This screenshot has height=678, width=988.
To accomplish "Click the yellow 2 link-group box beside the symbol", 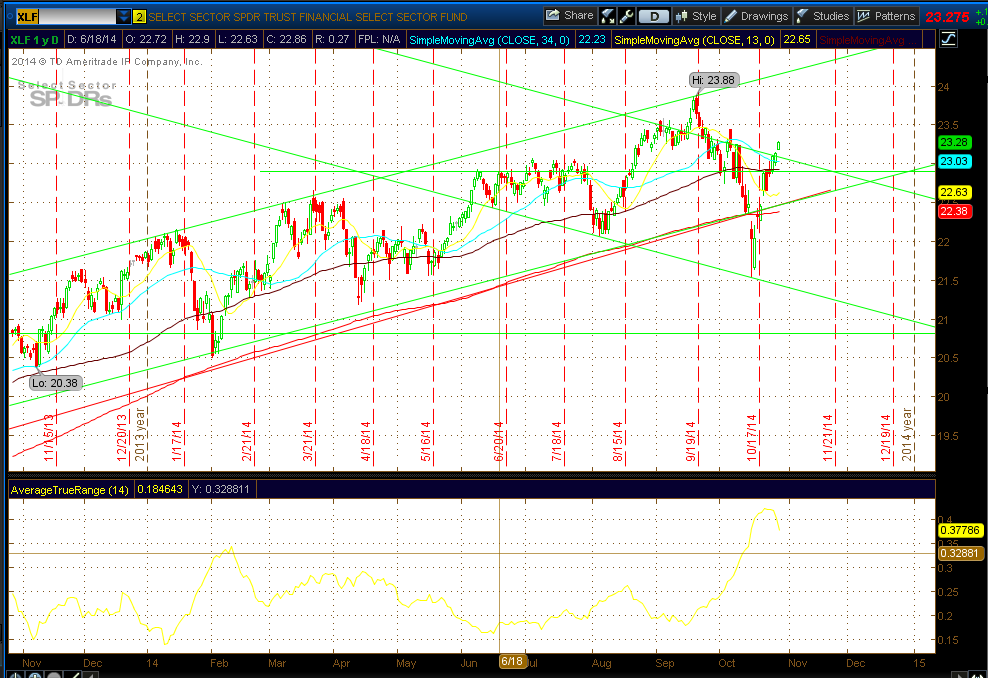I will 139,16.
